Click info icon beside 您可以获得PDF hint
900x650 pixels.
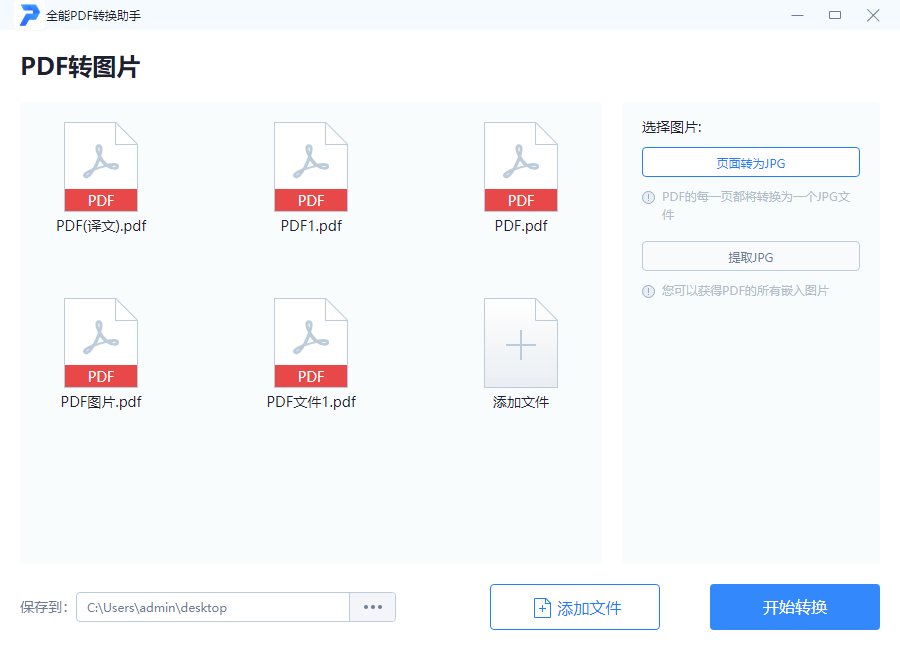coord(648,291)
